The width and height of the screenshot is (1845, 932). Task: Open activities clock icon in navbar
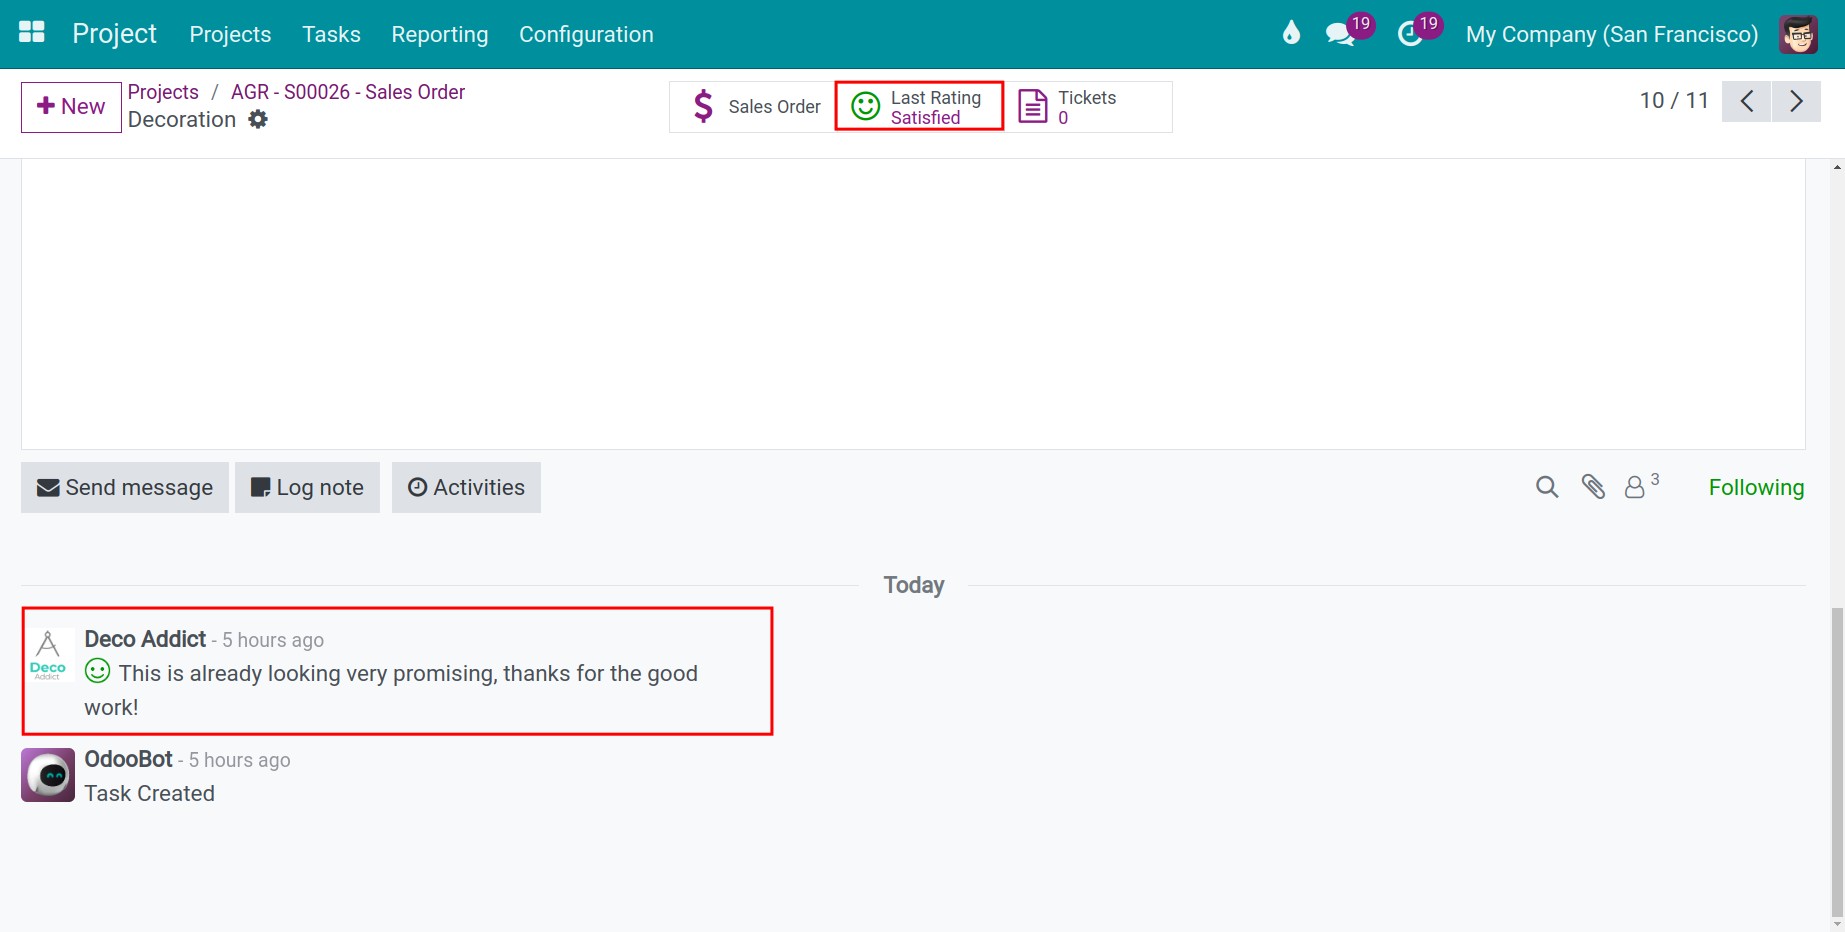[x=1410, y=34]
